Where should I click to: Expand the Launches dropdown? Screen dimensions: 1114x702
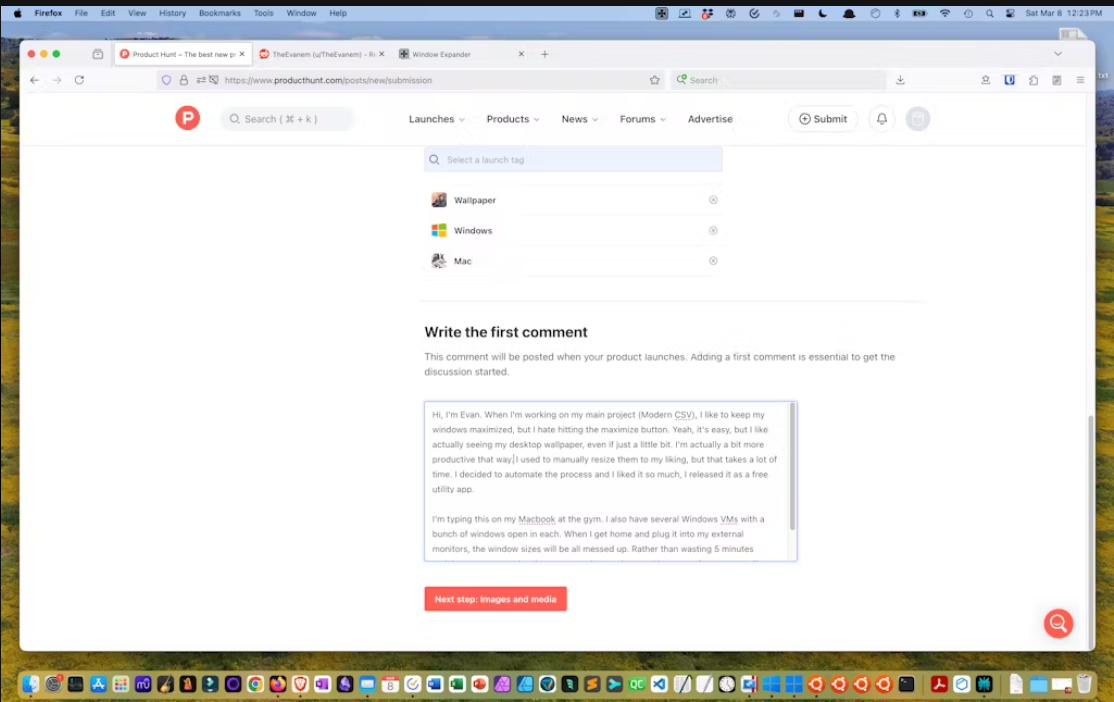click(436, 119)
